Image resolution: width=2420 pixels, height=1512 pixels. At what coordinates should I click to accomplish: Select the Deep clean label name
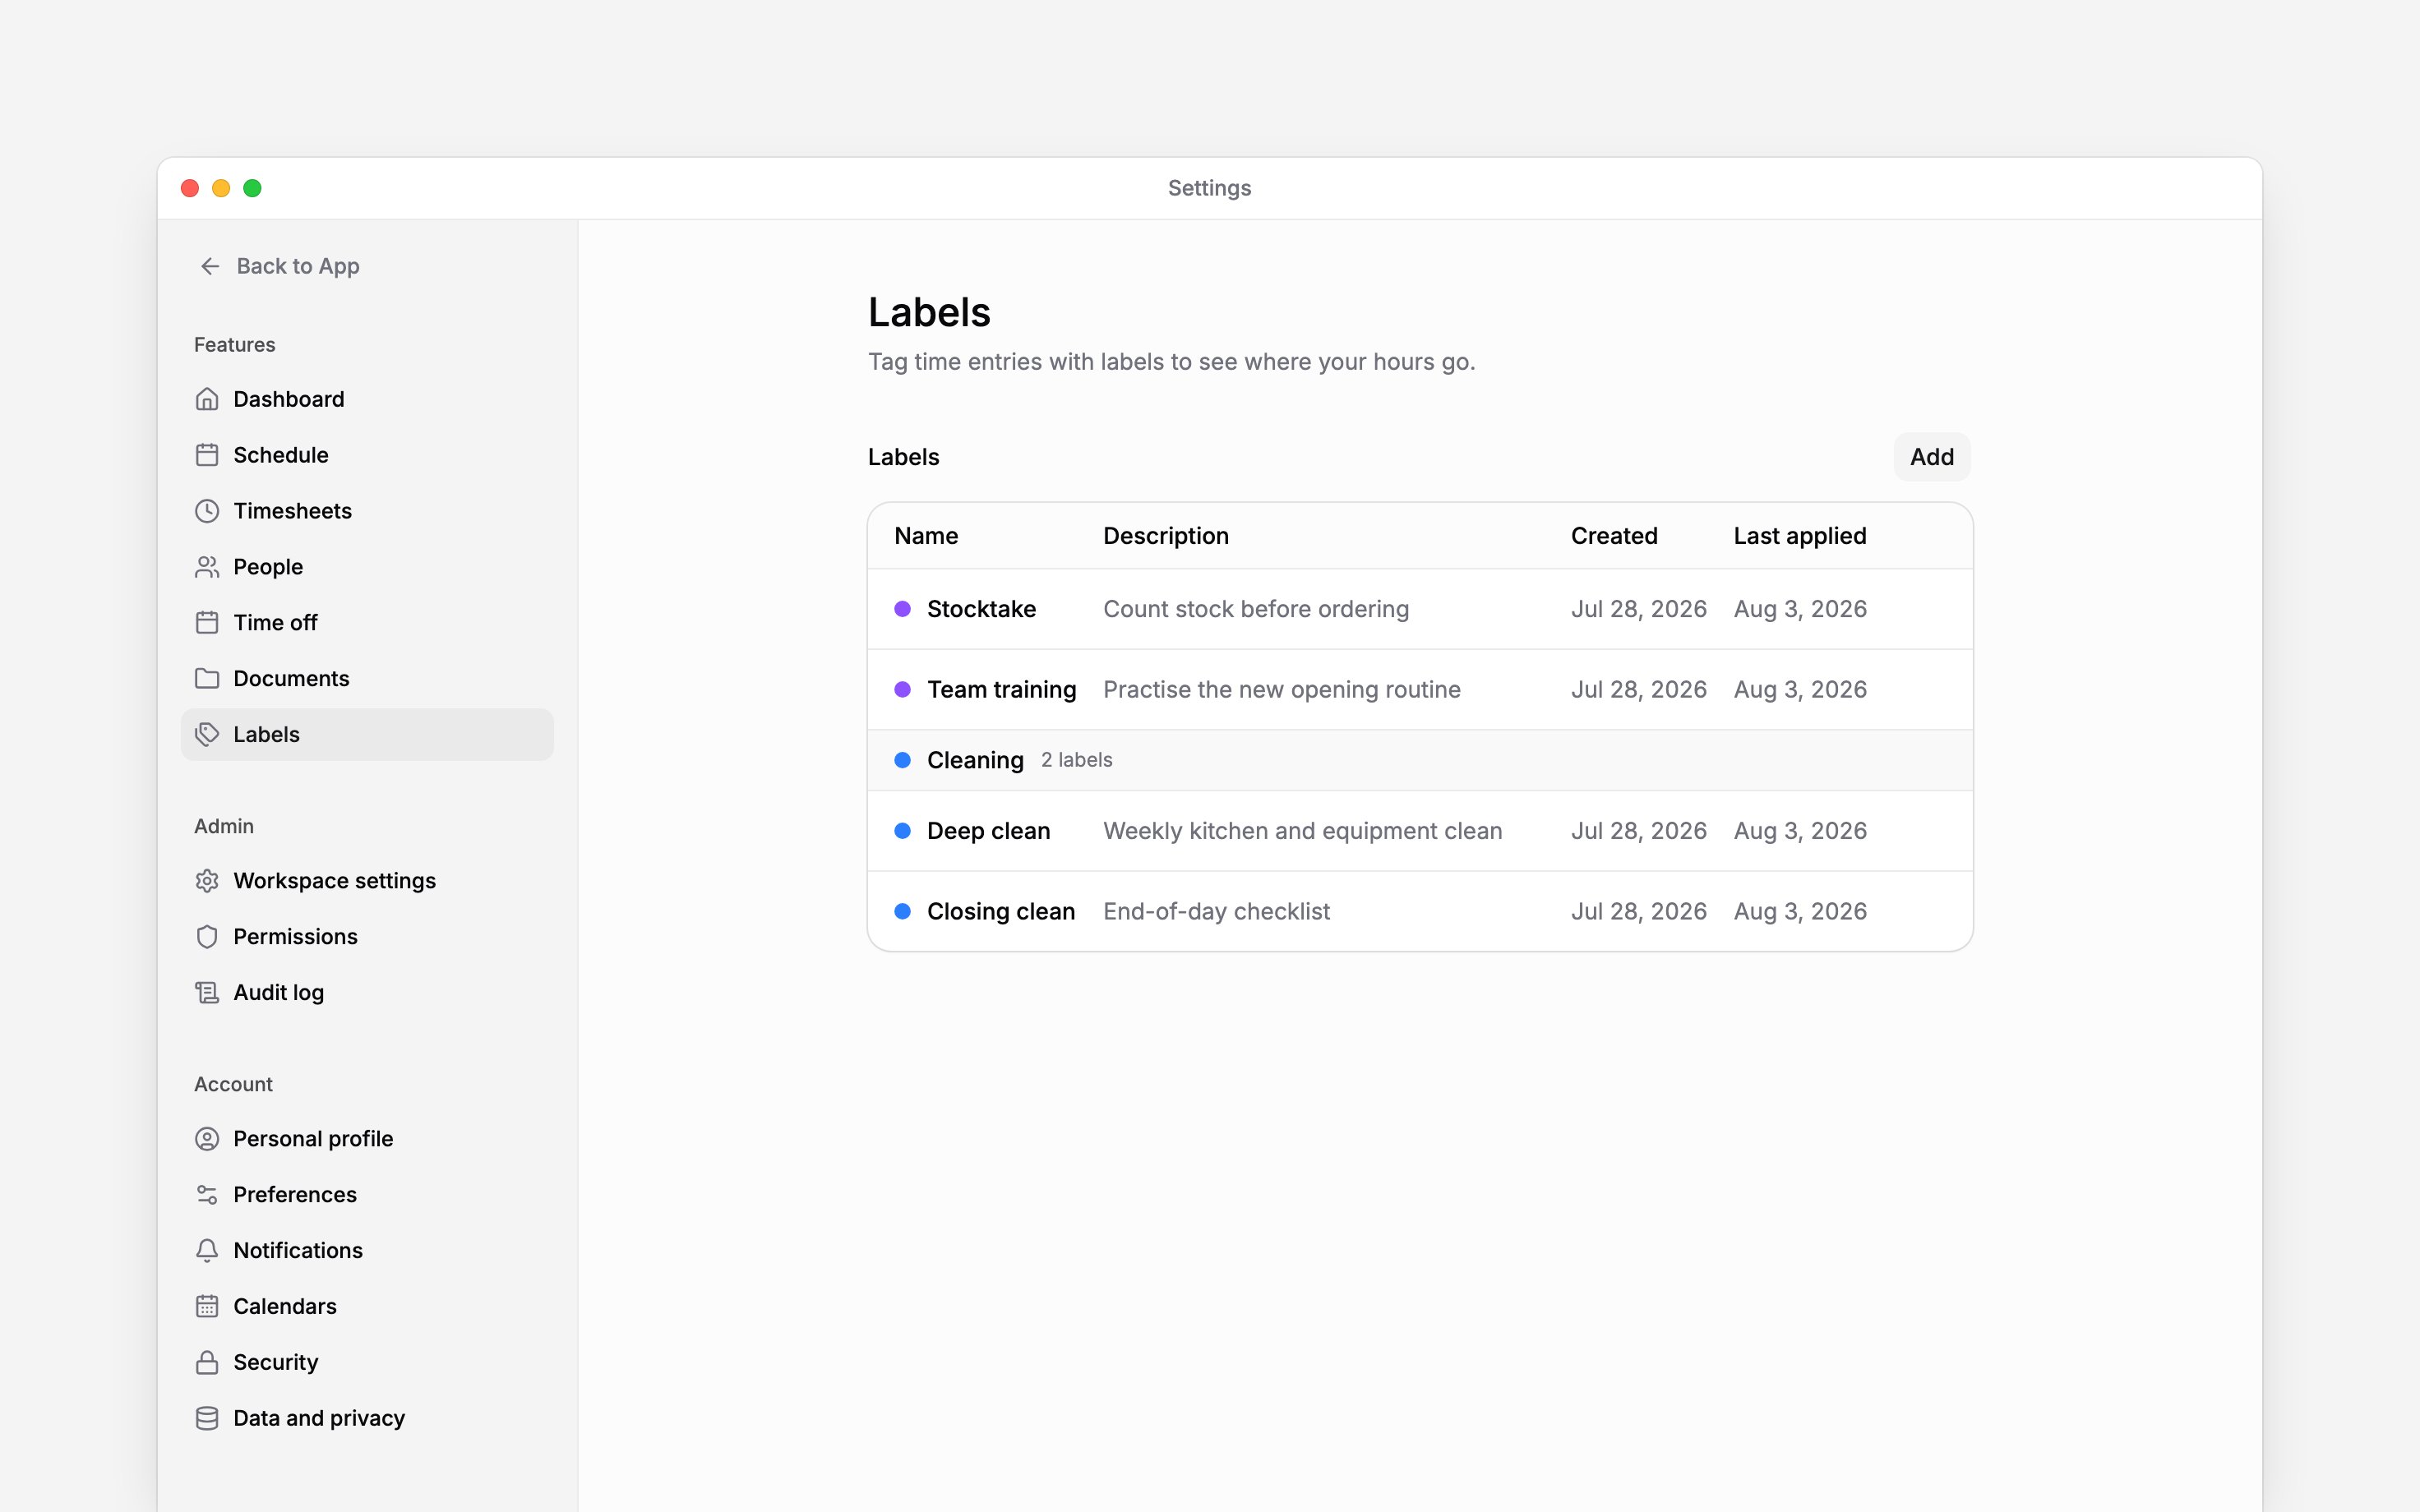(988, 831)
